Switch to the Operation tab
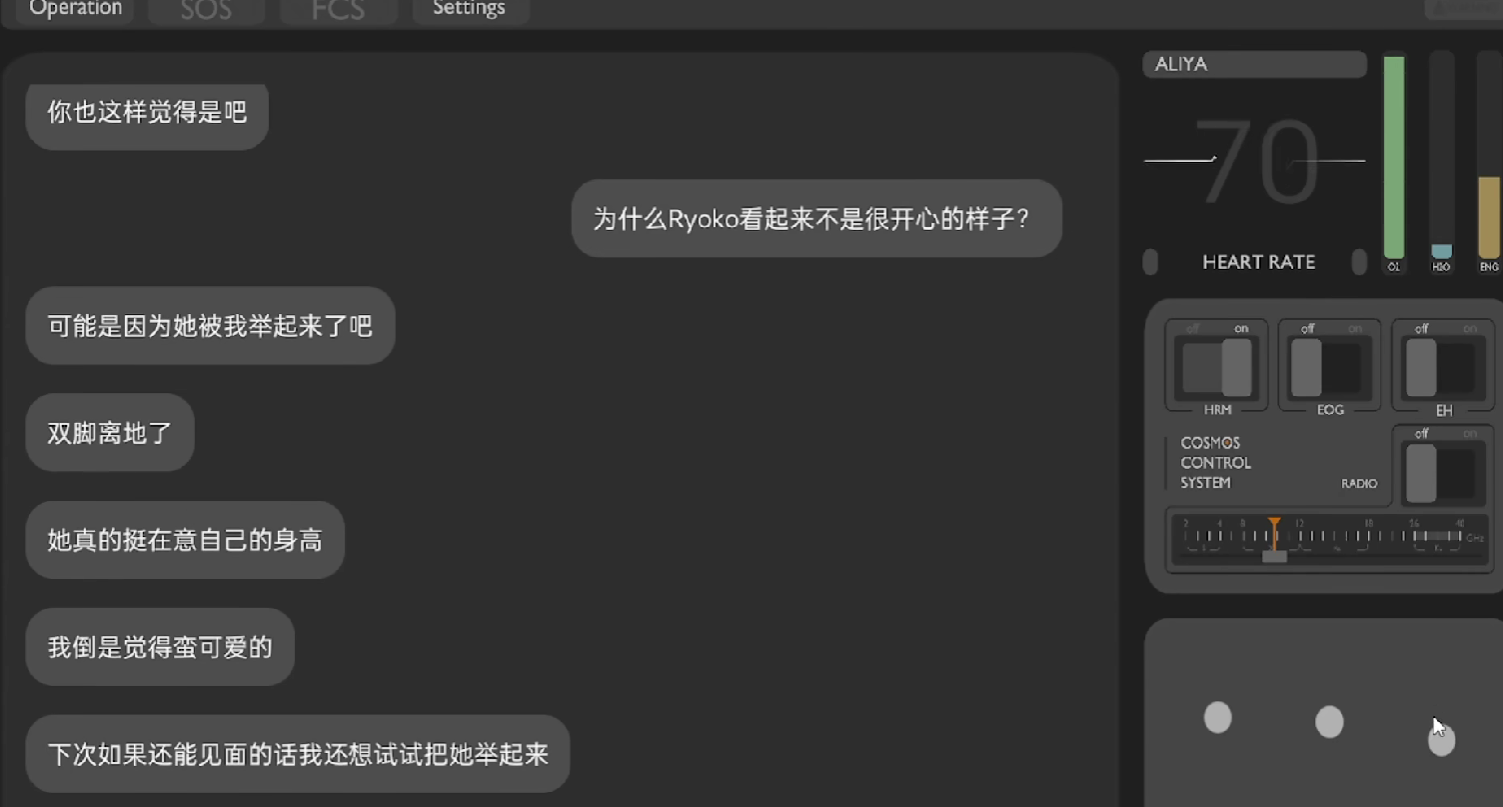The image size is (1503, 807). coord(75,9)
